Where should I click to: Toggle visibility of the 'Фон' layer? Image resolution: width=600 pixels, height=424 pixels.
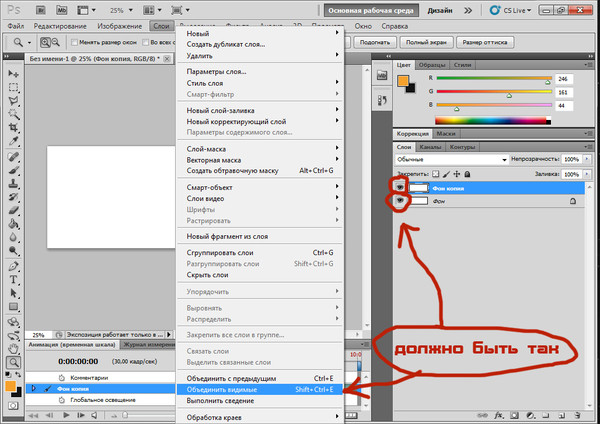(x=400, y=201)
